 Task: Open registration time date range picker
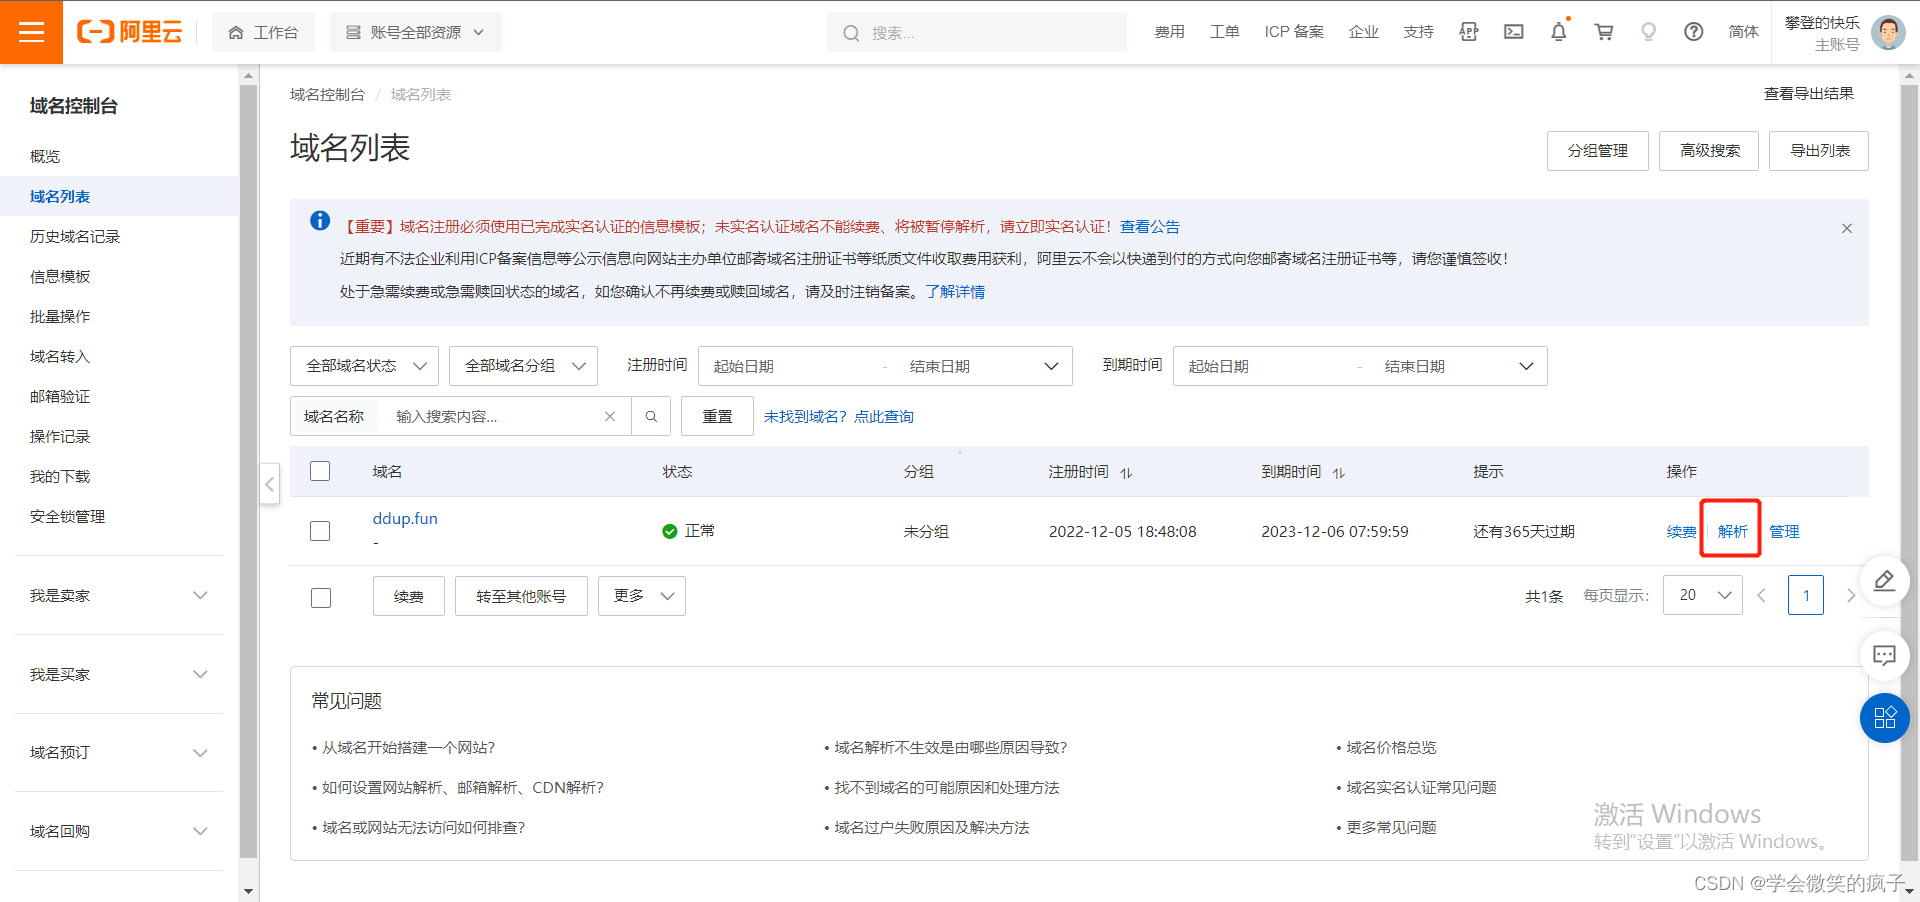(885, 366)
